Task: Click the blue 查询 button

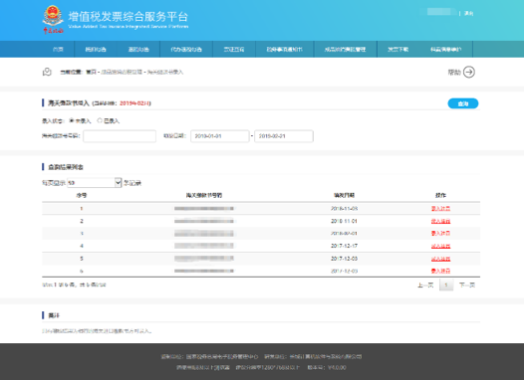Action: [463, 104]
